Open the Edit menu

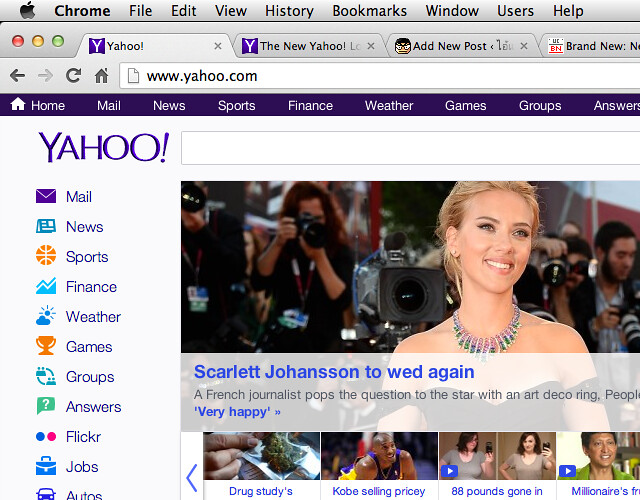click(x=183, y=11)
